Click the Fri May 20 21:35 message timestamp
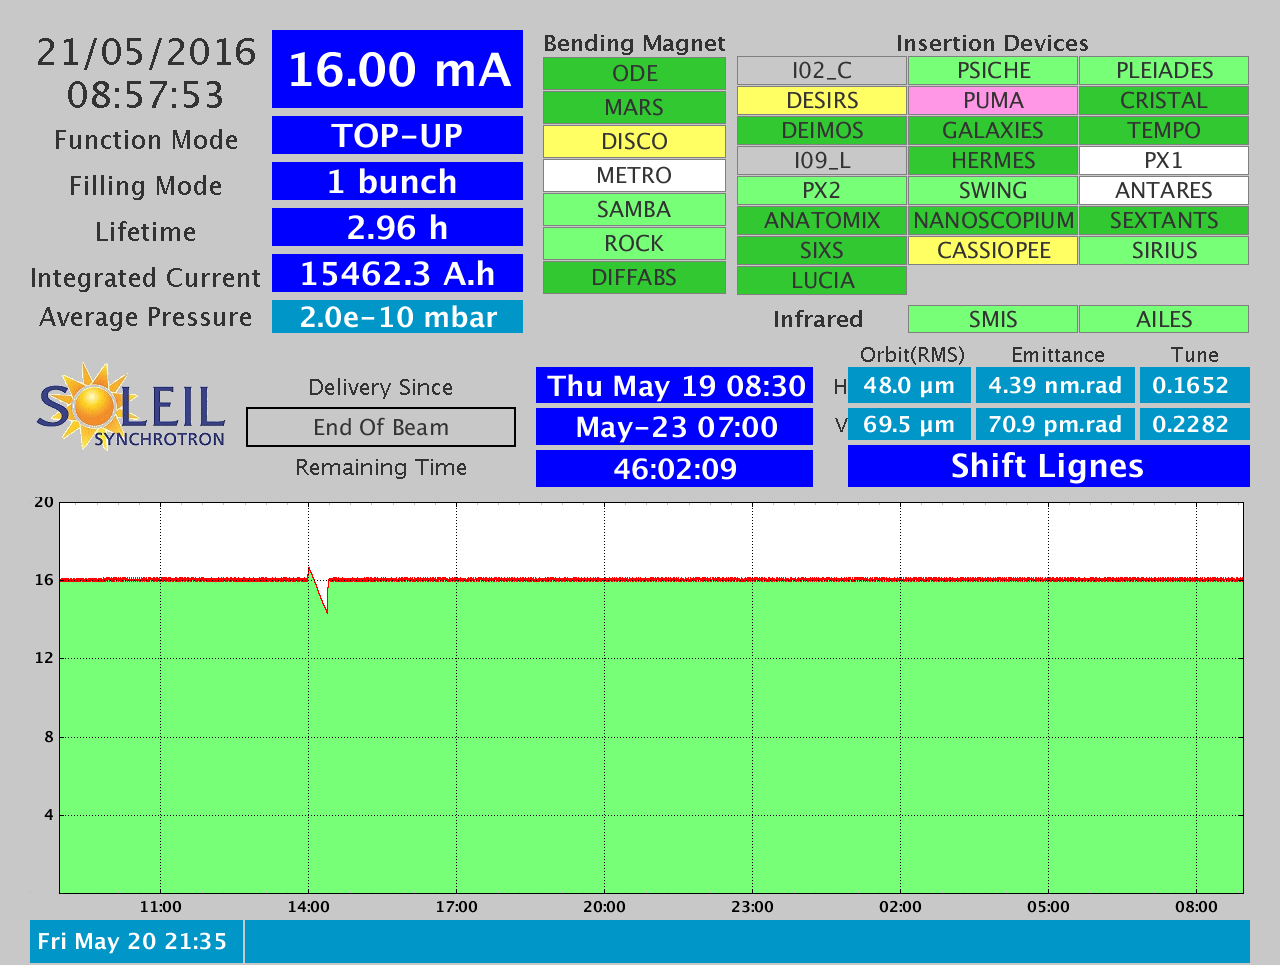 (x=132, y=942)
